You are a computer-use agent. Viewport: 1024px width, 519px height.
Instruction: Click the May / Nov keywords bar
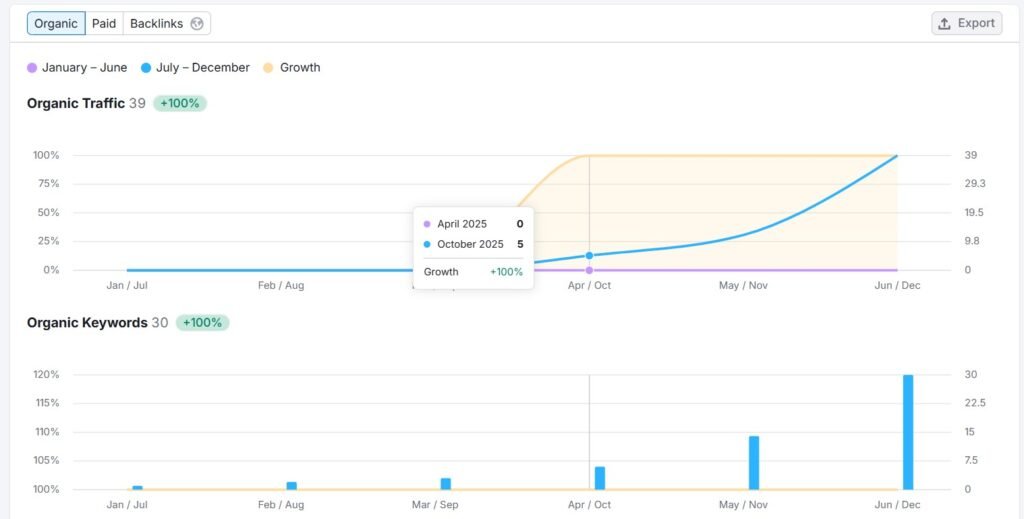click(x=754, y=462)
